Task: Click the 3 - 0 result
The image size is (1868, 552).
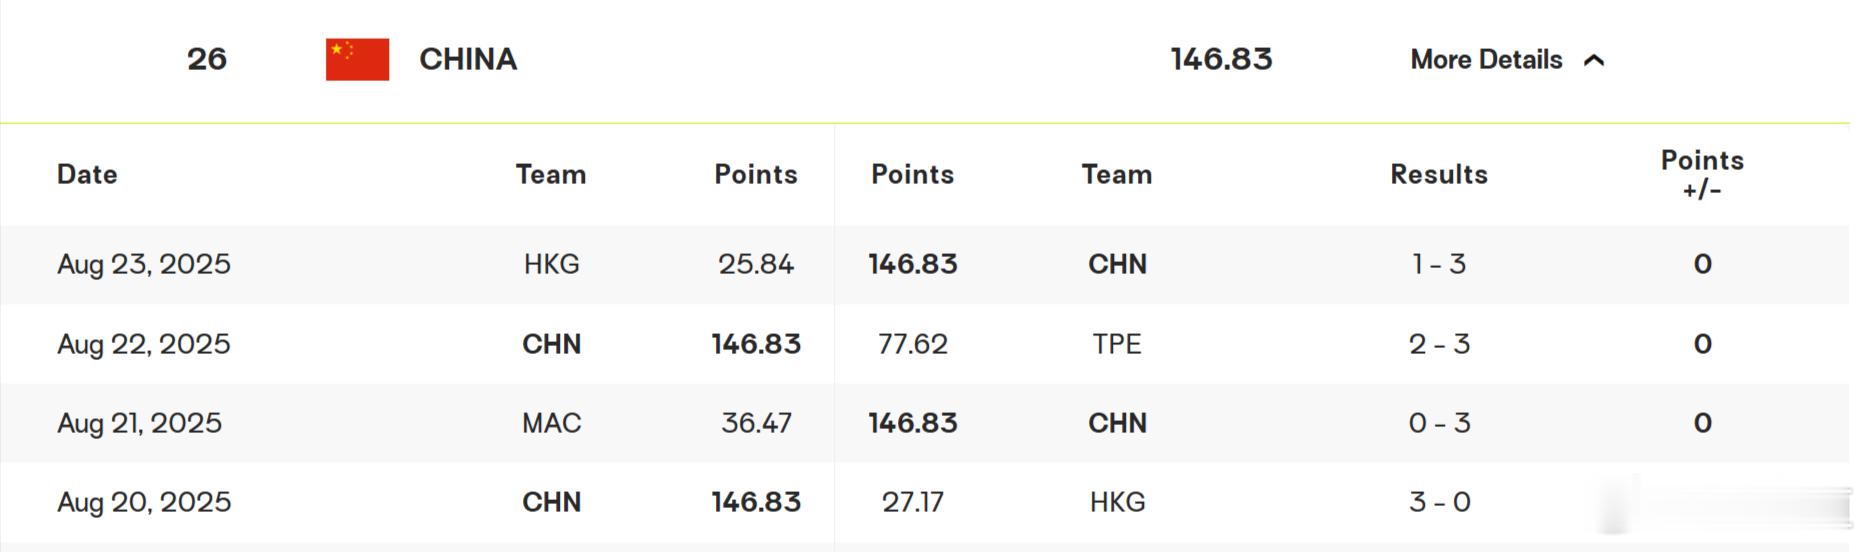Action: pos(1439,502)
